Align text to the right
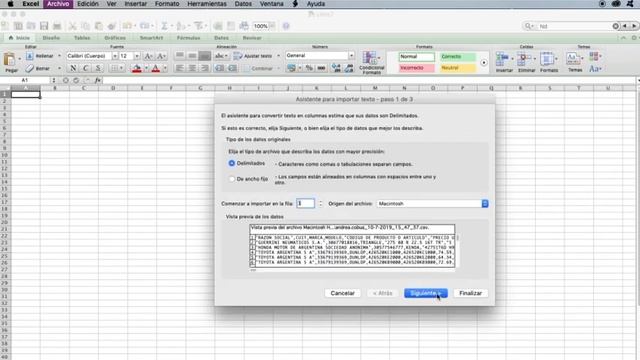Viewport: 640px width, 360px height. click(x=205, y=68)
